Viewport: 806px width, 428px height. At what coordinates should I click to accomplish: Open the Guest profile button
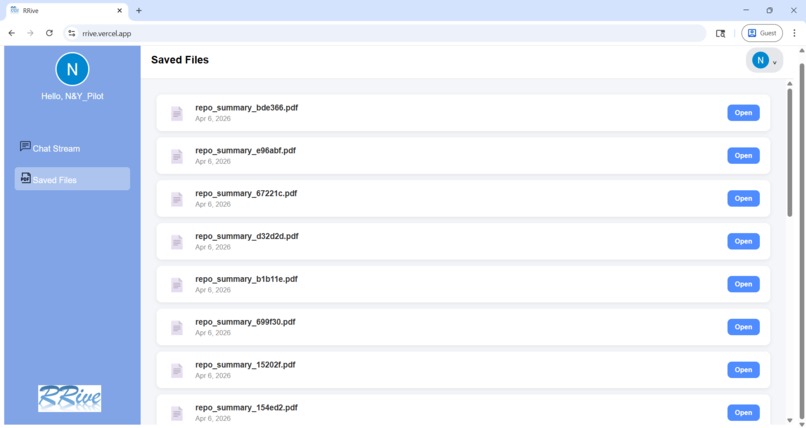pyautogui.click(x=762, y=33)
